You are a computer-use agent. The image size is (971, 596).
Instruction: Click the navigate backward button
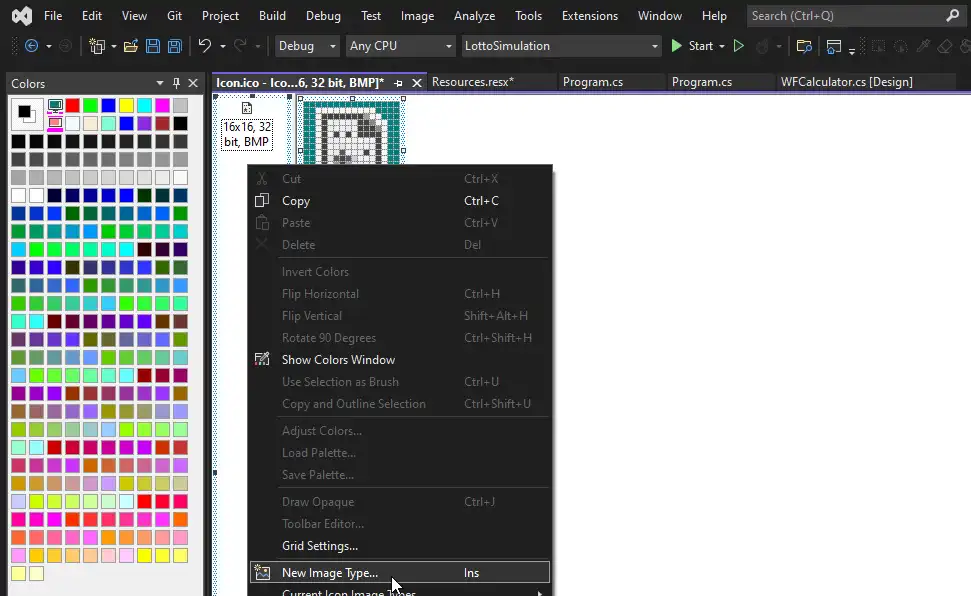tap(31, 46)
